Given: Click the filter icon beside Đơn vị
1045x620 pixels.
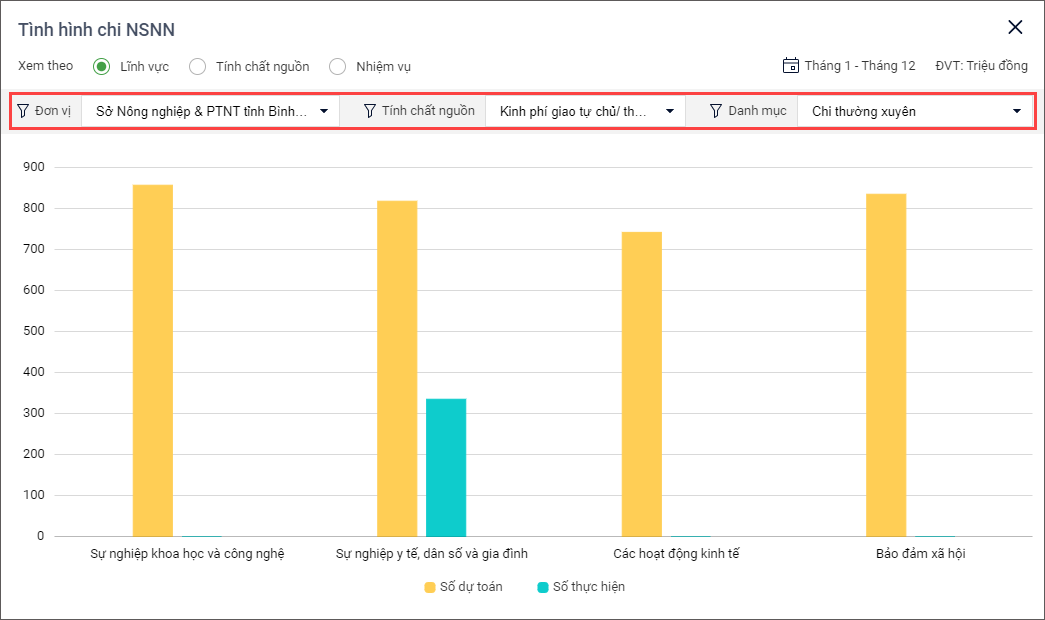Looking at the screenshot, I should tap(23, 111).
